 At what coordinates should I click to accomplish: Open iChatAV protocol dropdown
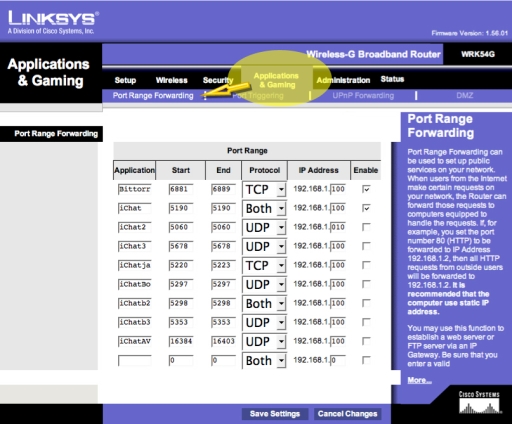point(264,341)
